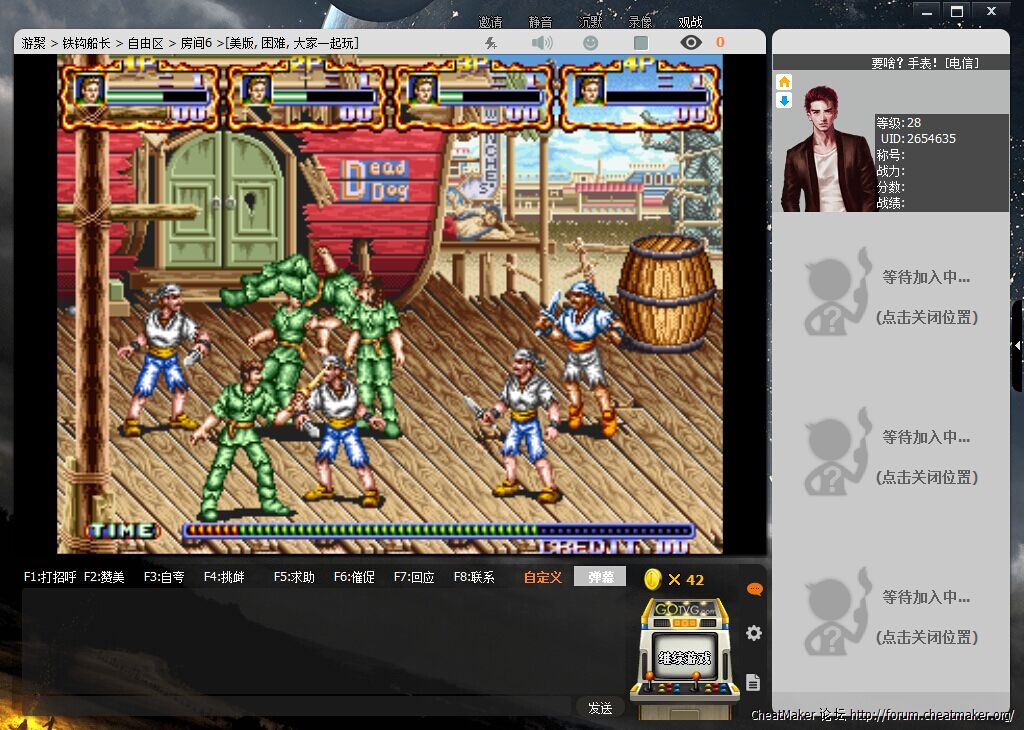Select the 自定义 custom phrases tab
The height and width of the screenshot is (730, 1024).
543,577
